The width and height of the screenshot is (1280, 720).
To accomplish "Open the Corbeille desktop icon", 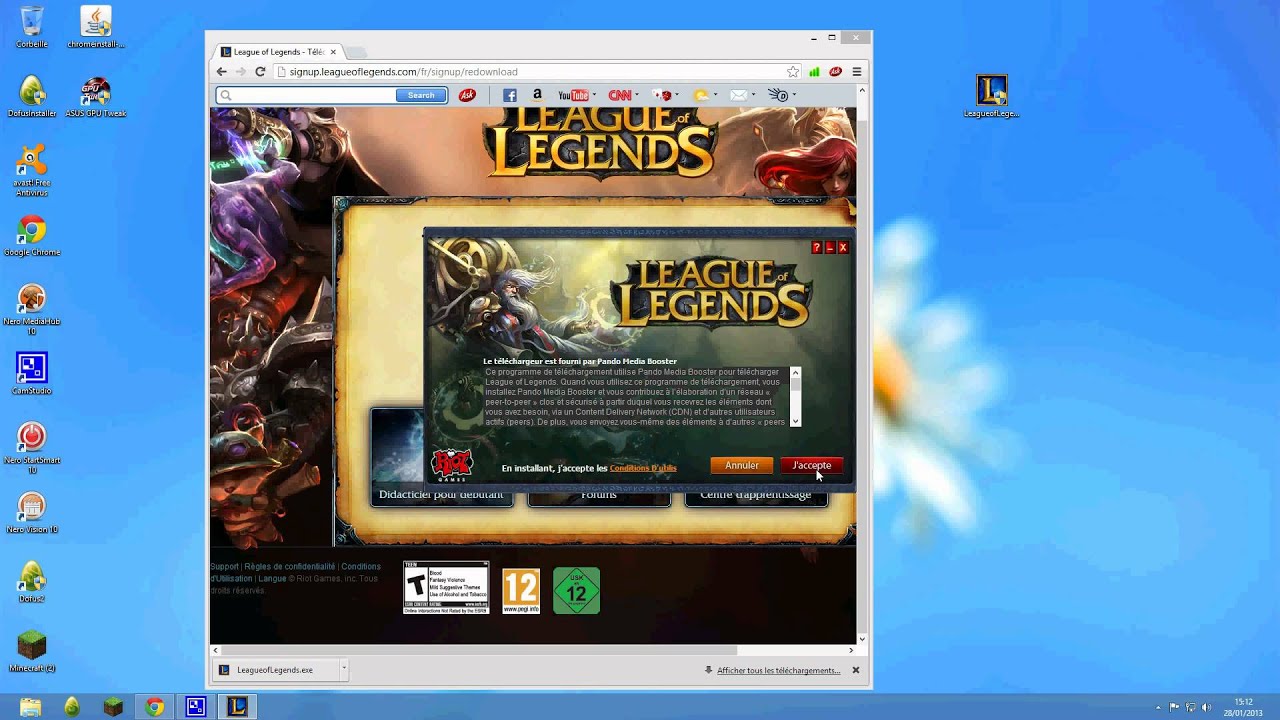I will click(x=32, y=27).
